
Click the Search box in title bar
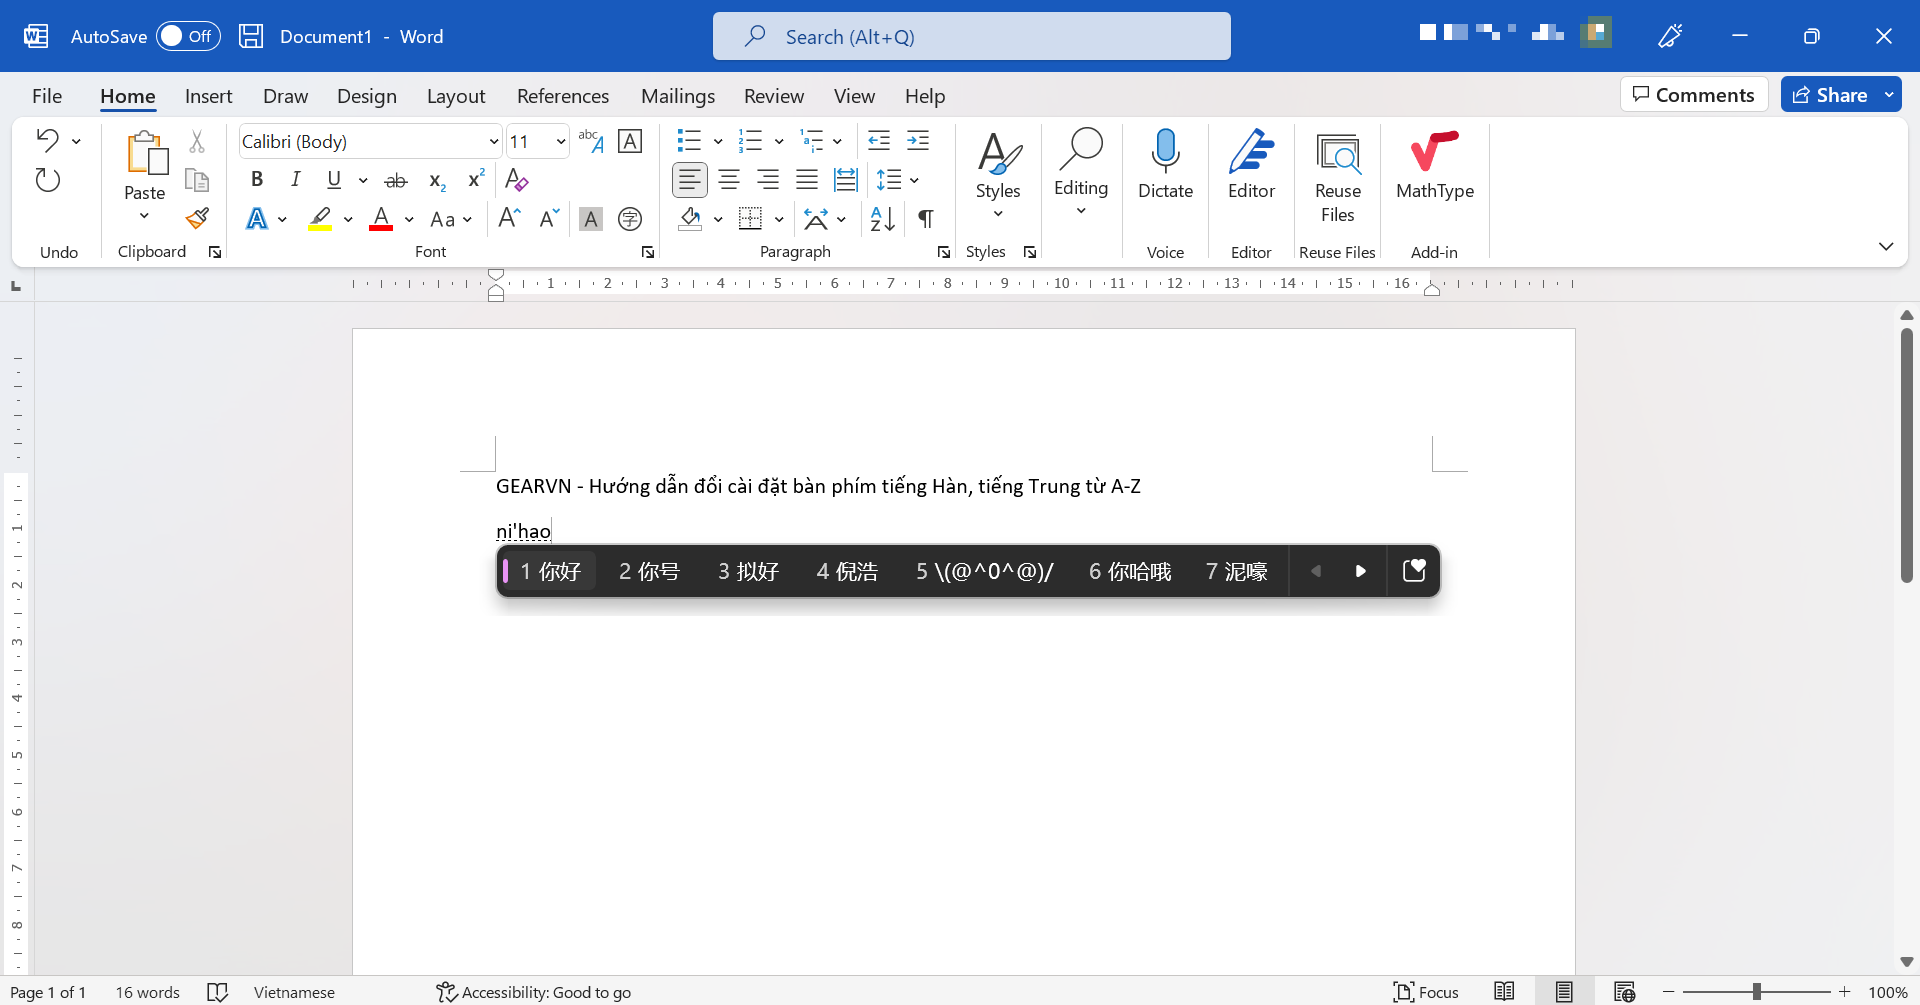971,37
